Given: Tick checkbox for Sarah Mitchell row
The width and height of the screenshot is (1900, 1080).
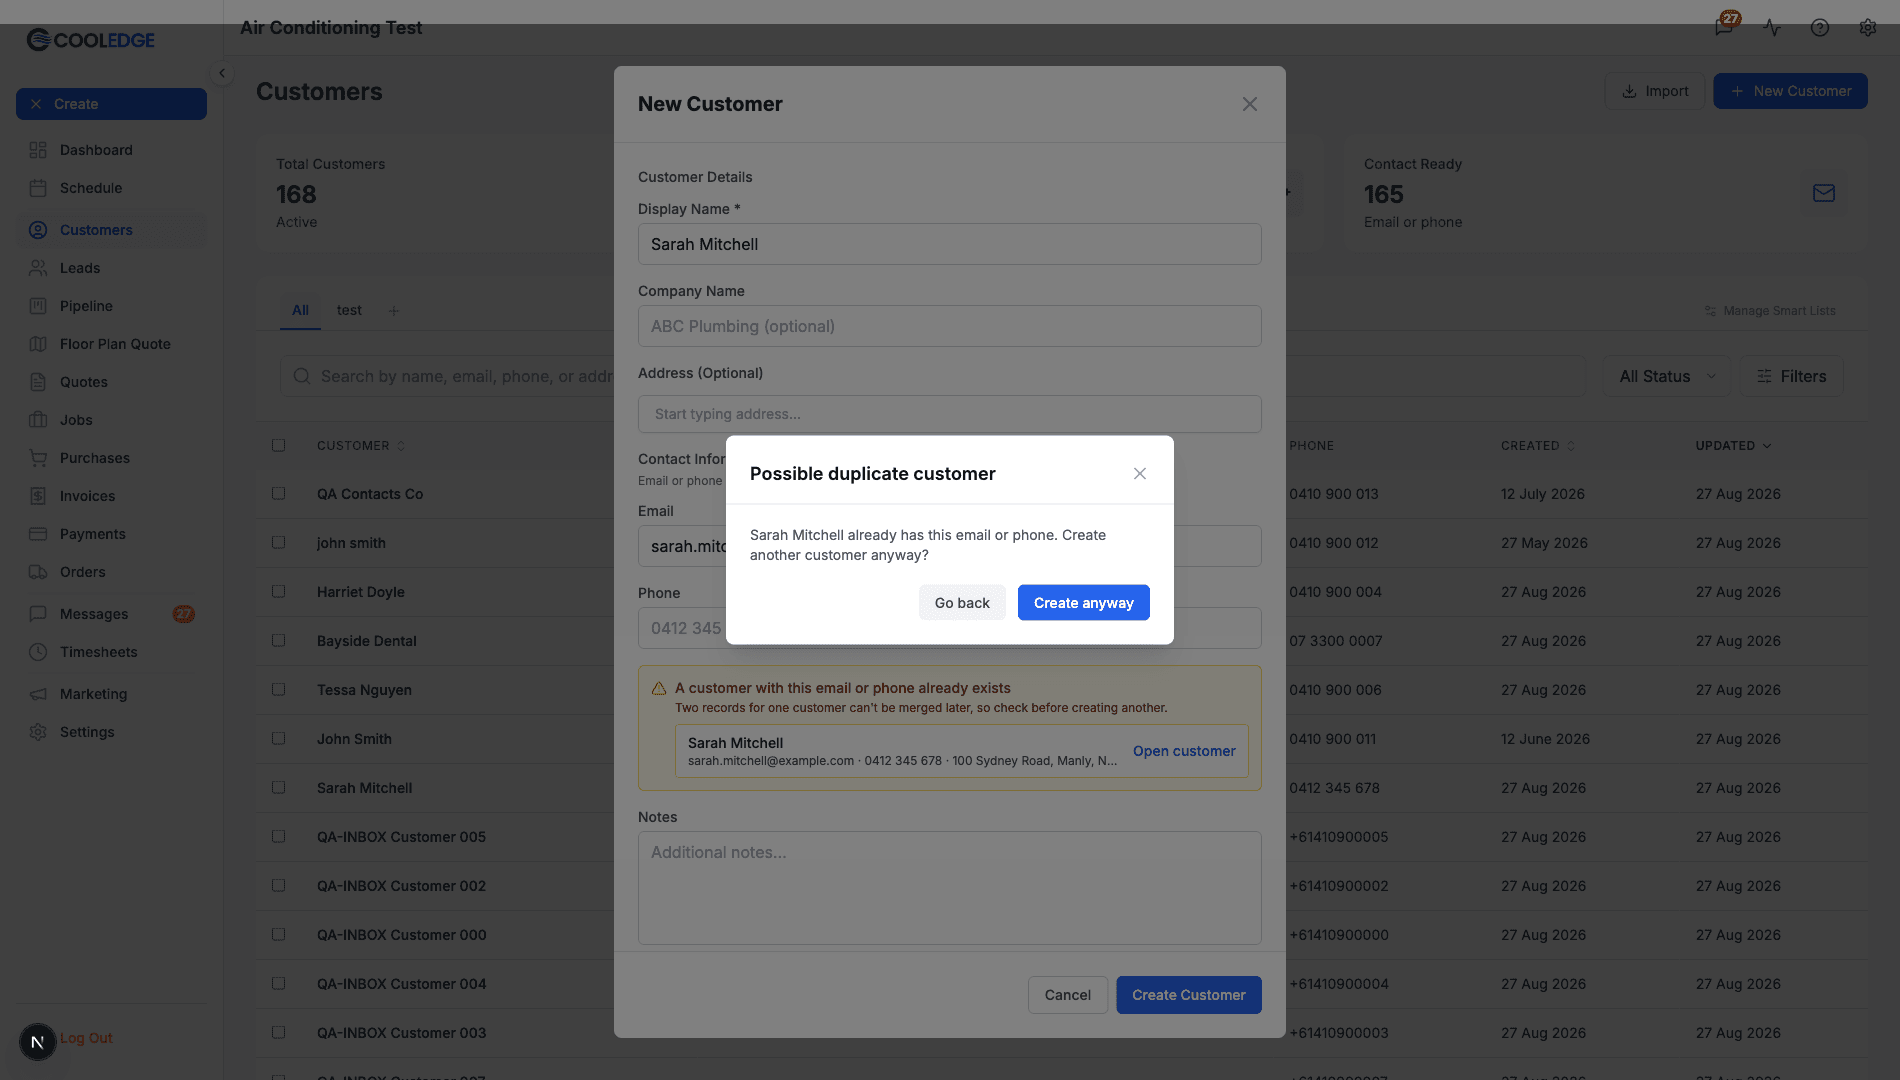Looking at the screenshot, I should 279,788.
